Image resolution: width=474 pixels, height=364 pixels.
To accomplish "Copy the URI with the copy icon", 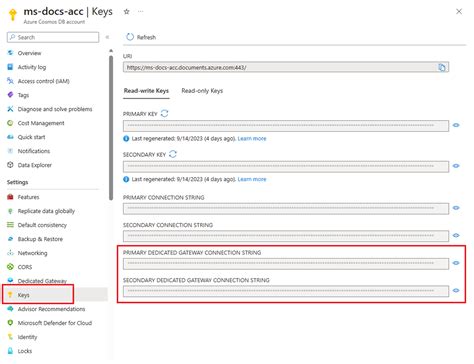I will pyautogui.click(x=442, y=67).
